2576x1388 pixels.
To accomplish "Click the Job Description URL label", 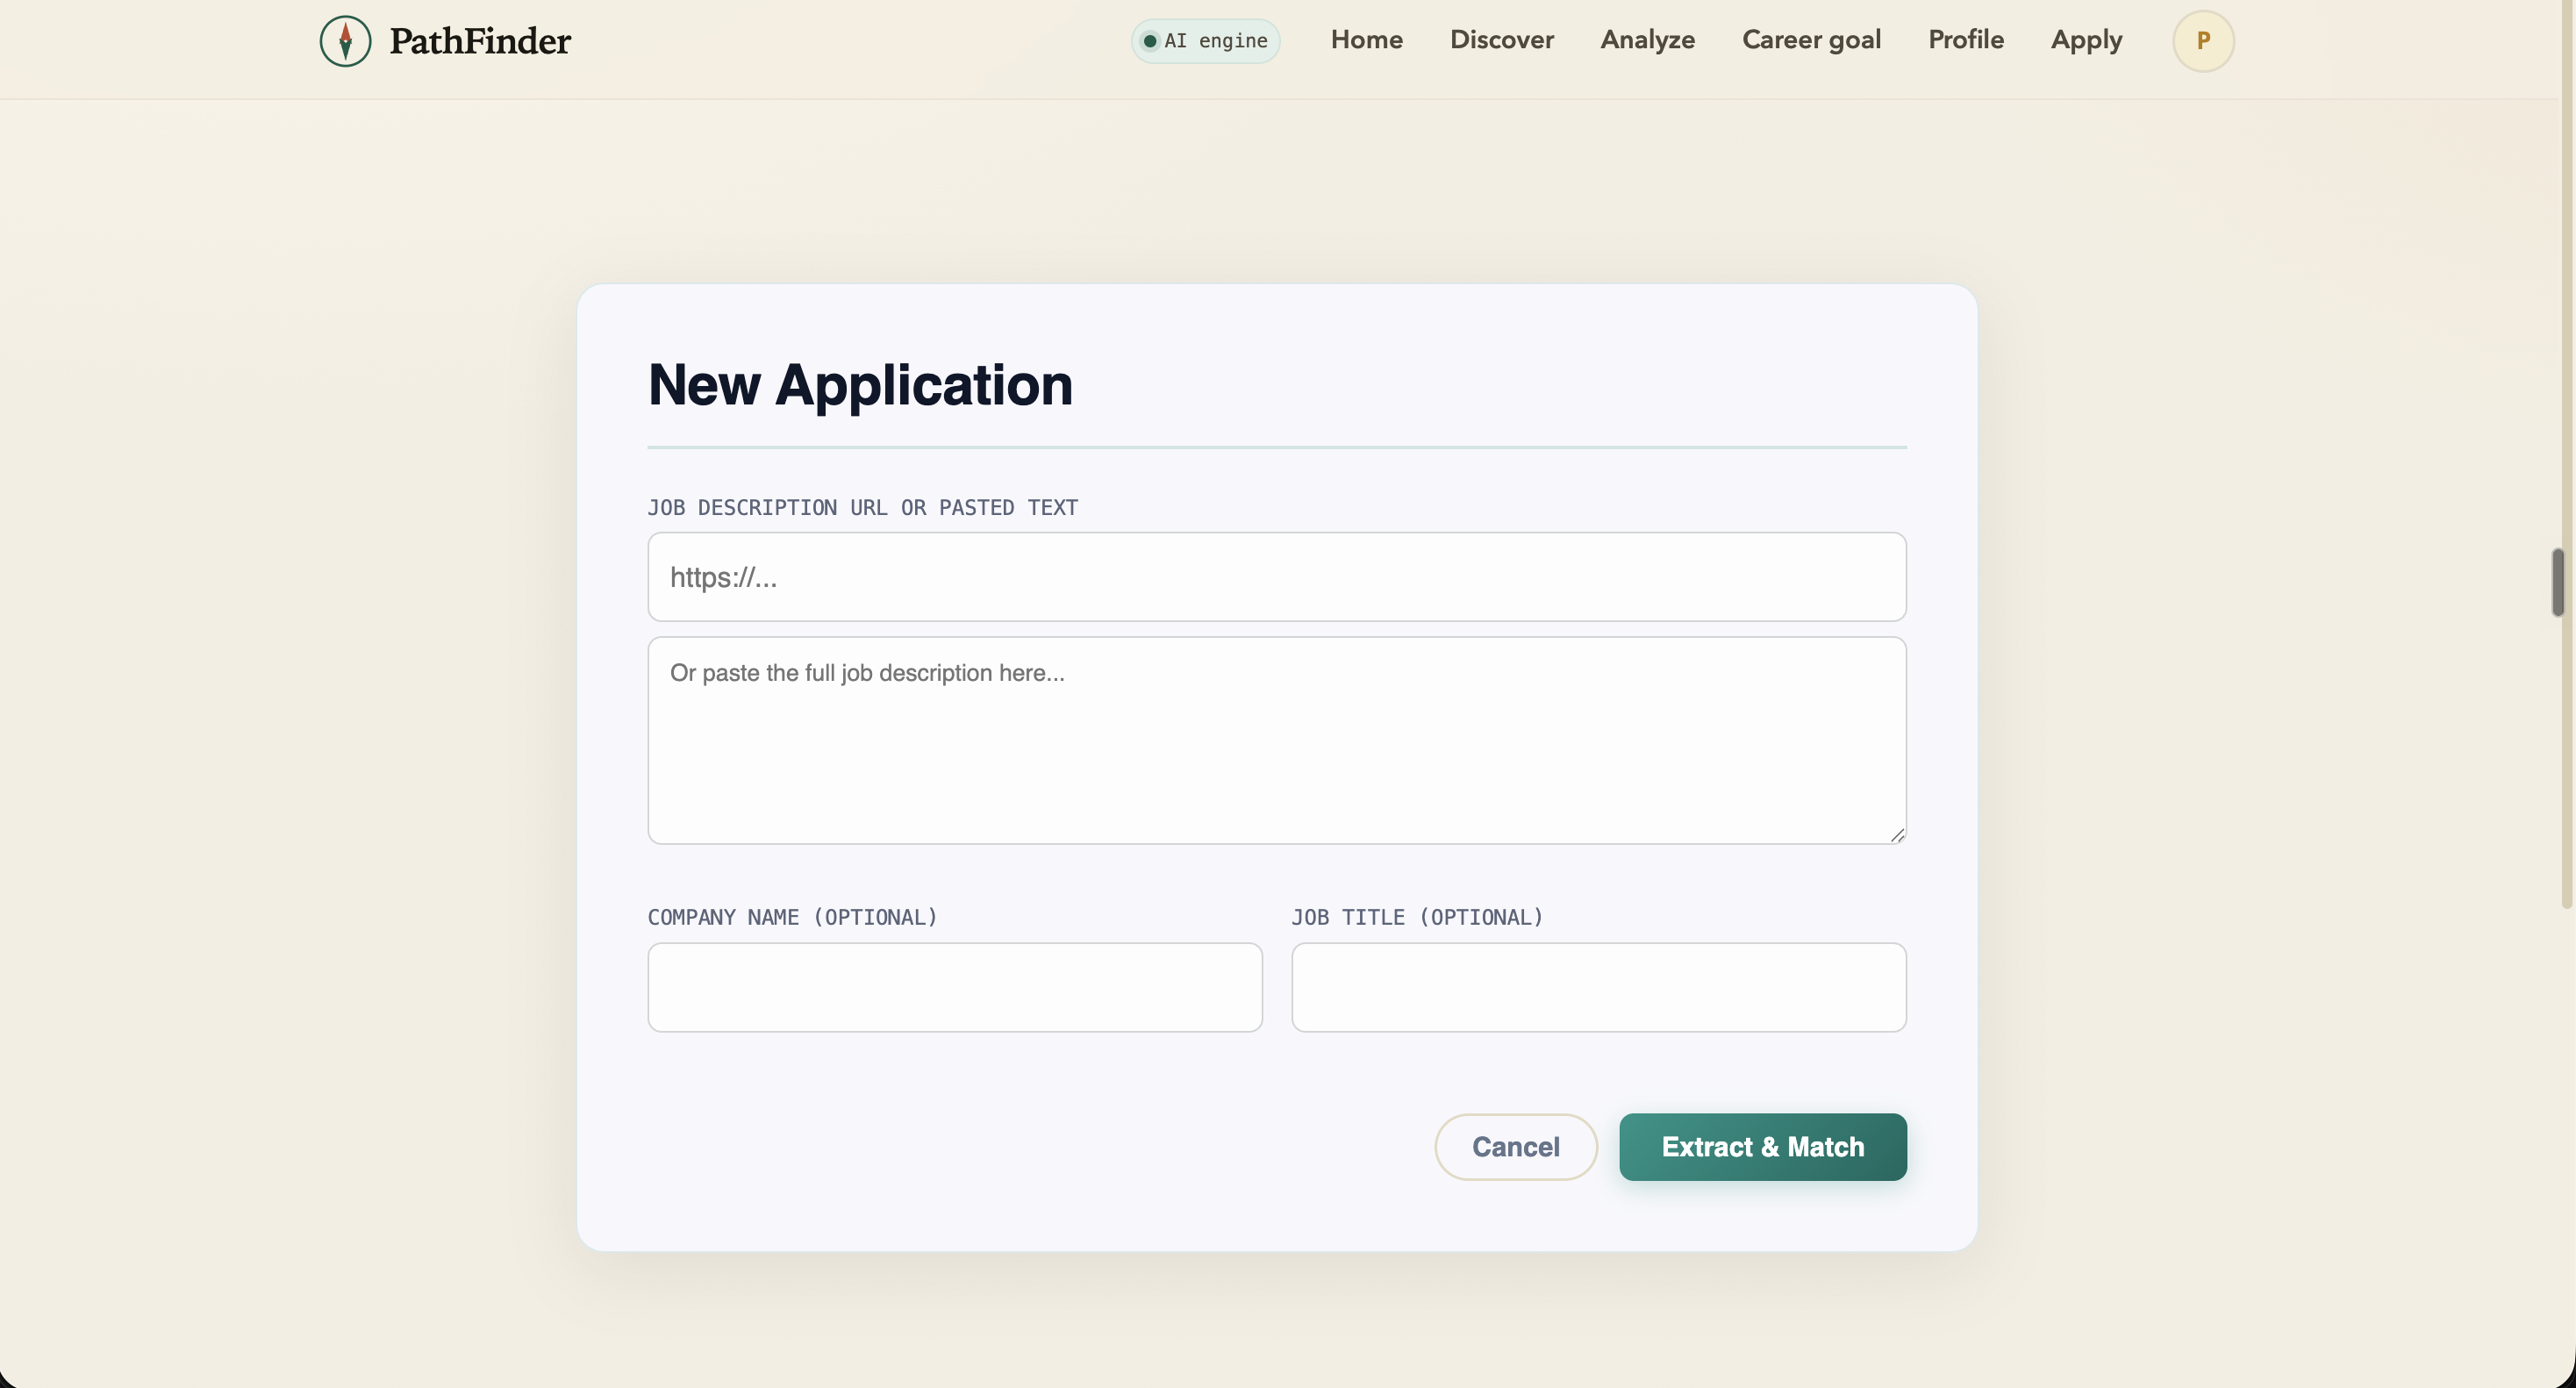I will (x=862, y=507).
